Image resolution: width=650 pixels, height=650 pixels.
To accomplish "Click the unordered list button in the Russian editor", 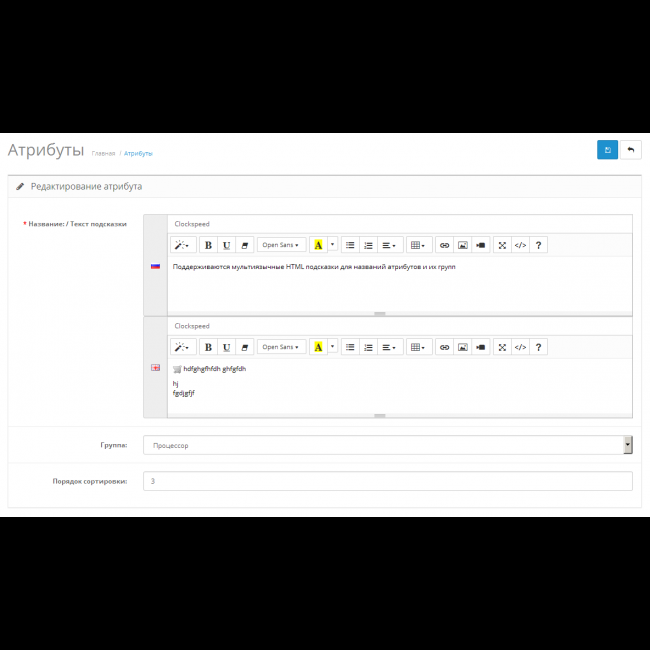I will (350, 245).
